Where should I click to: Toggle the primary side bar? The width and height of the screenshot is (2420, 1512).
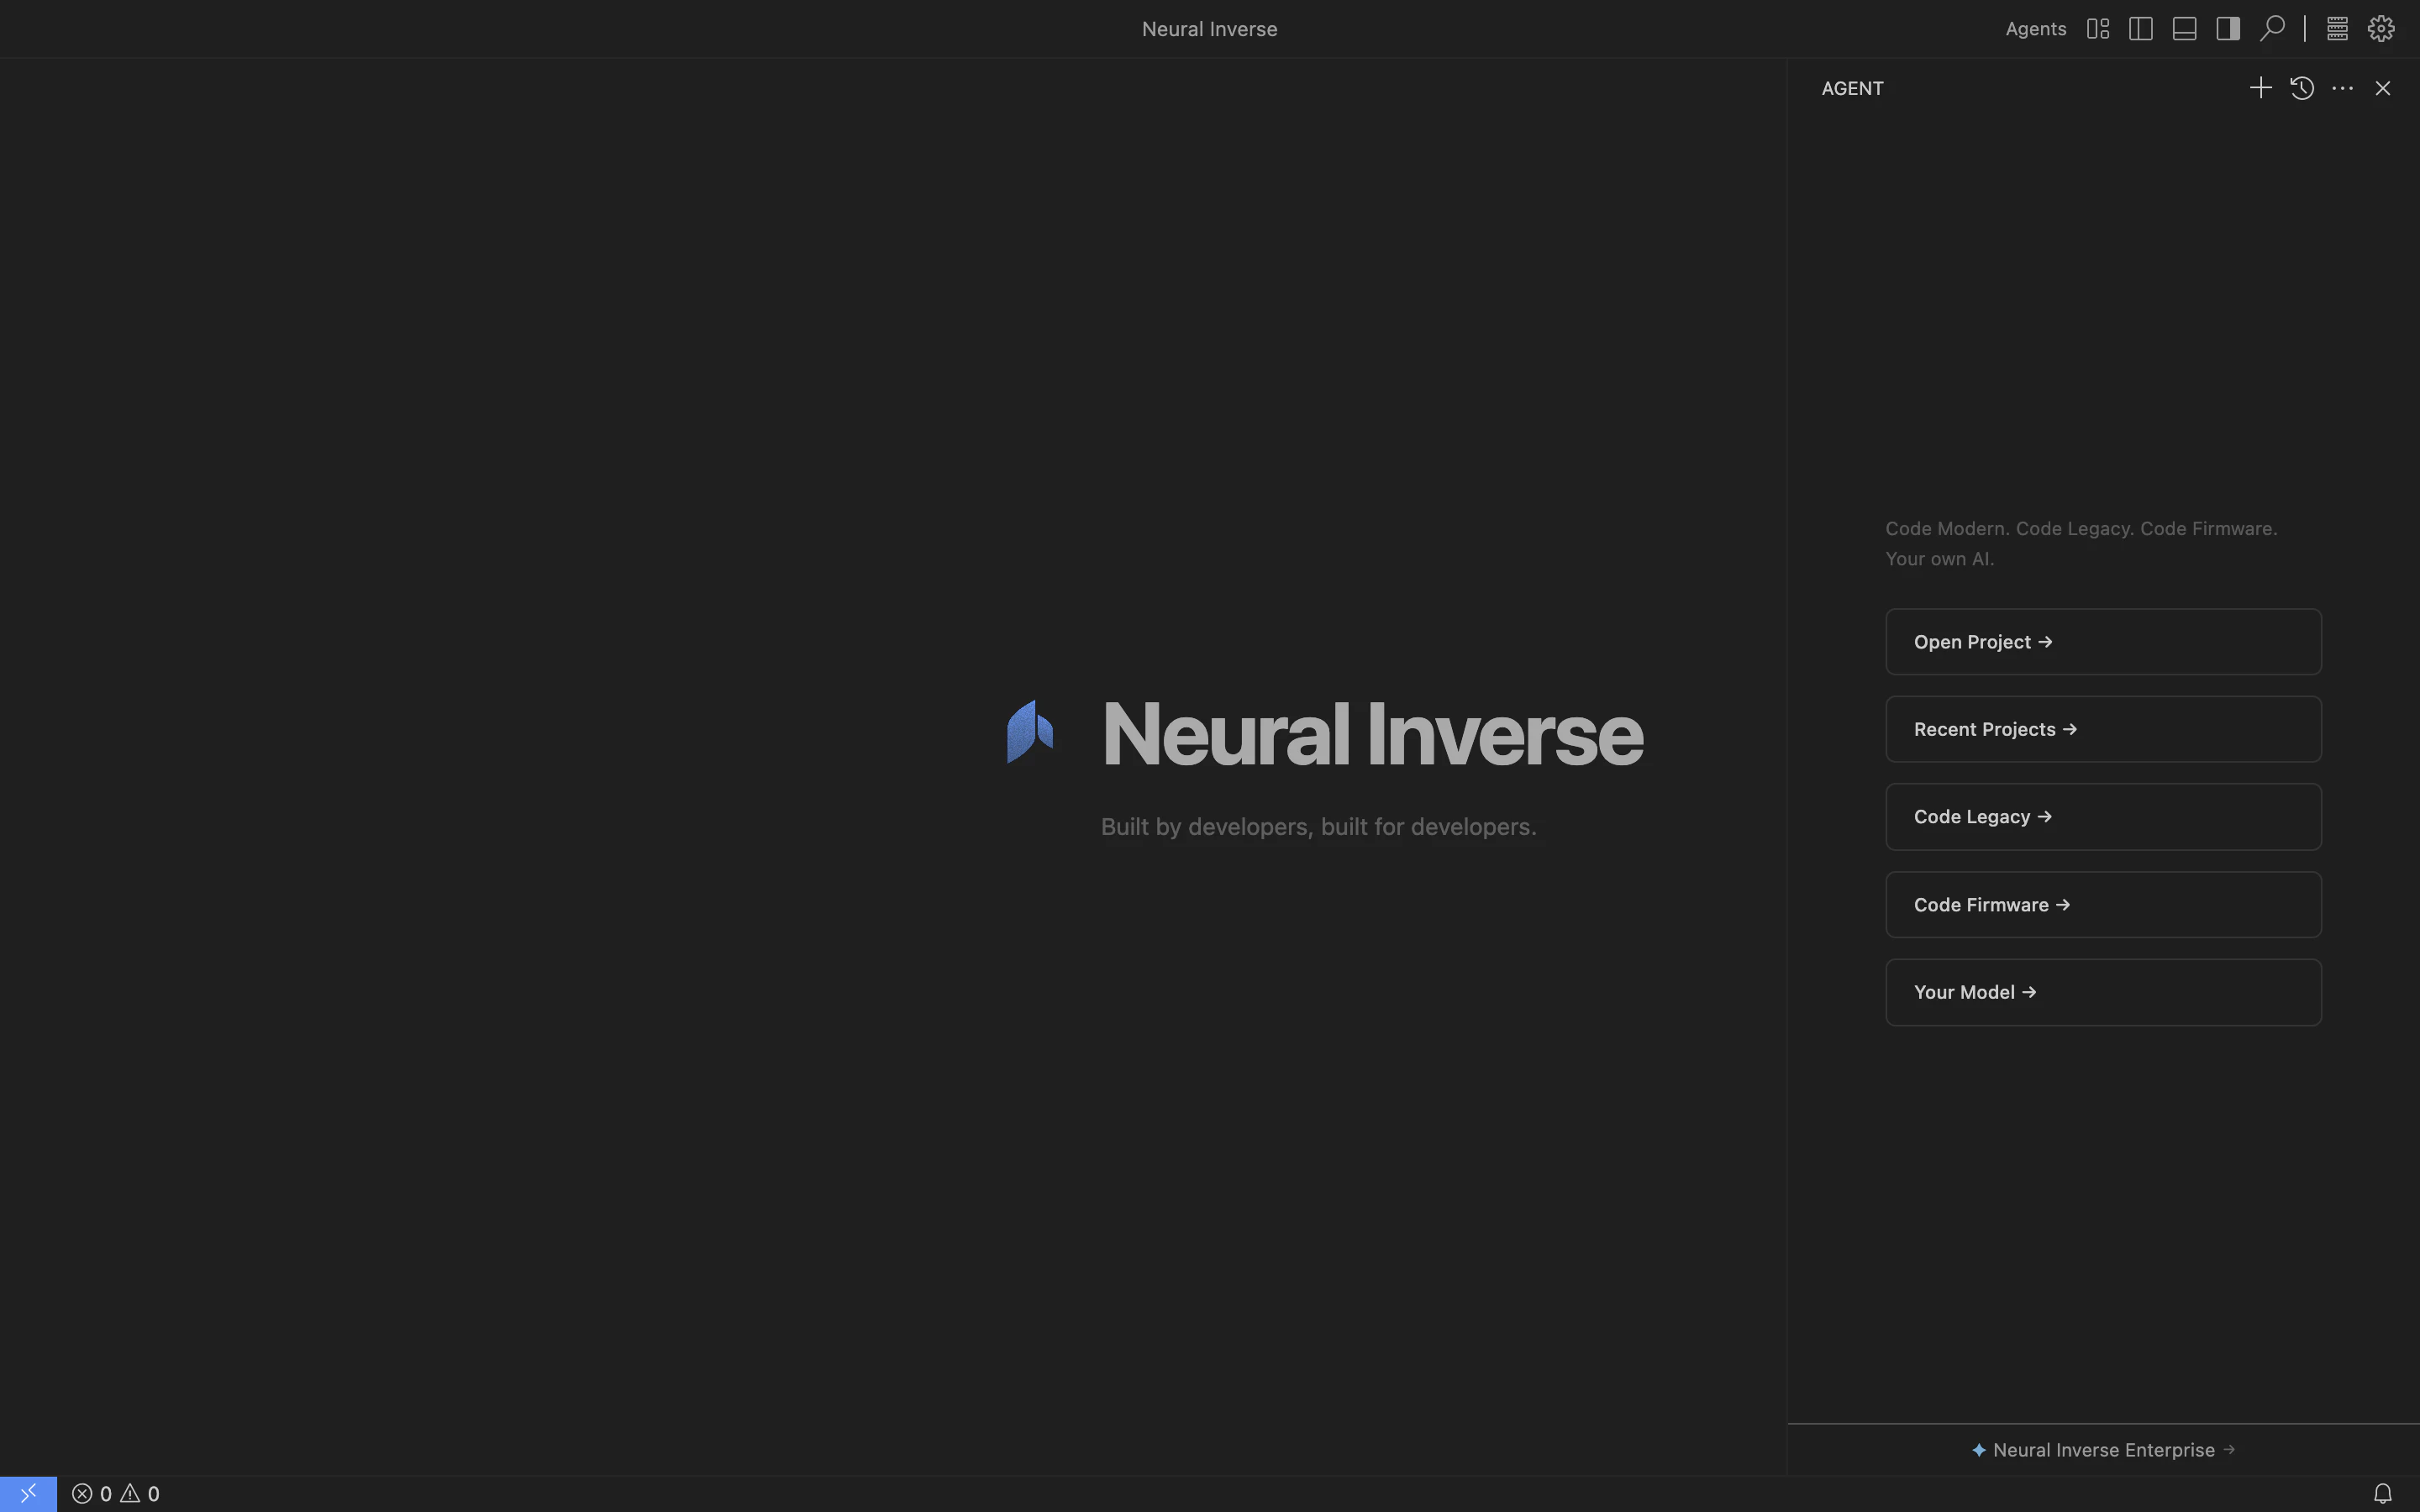coord(2141,29)
